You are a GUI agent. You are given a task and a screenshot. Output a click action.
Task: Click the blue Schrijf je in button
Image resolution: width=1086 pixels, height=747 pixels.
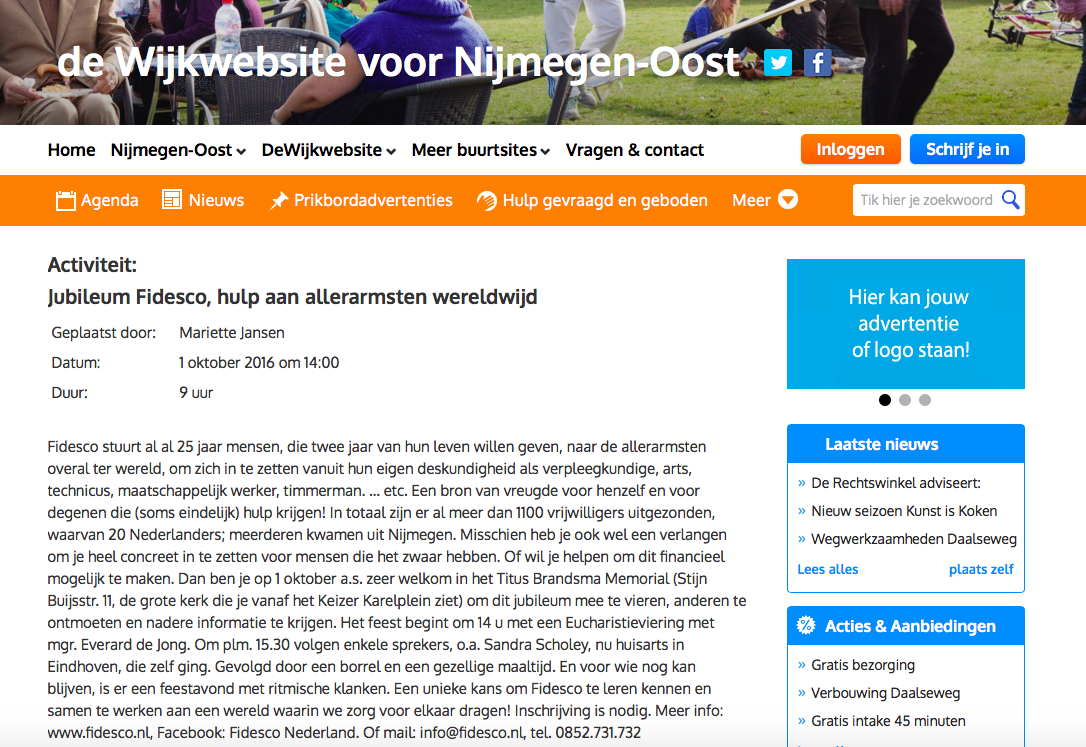point(967,150)
